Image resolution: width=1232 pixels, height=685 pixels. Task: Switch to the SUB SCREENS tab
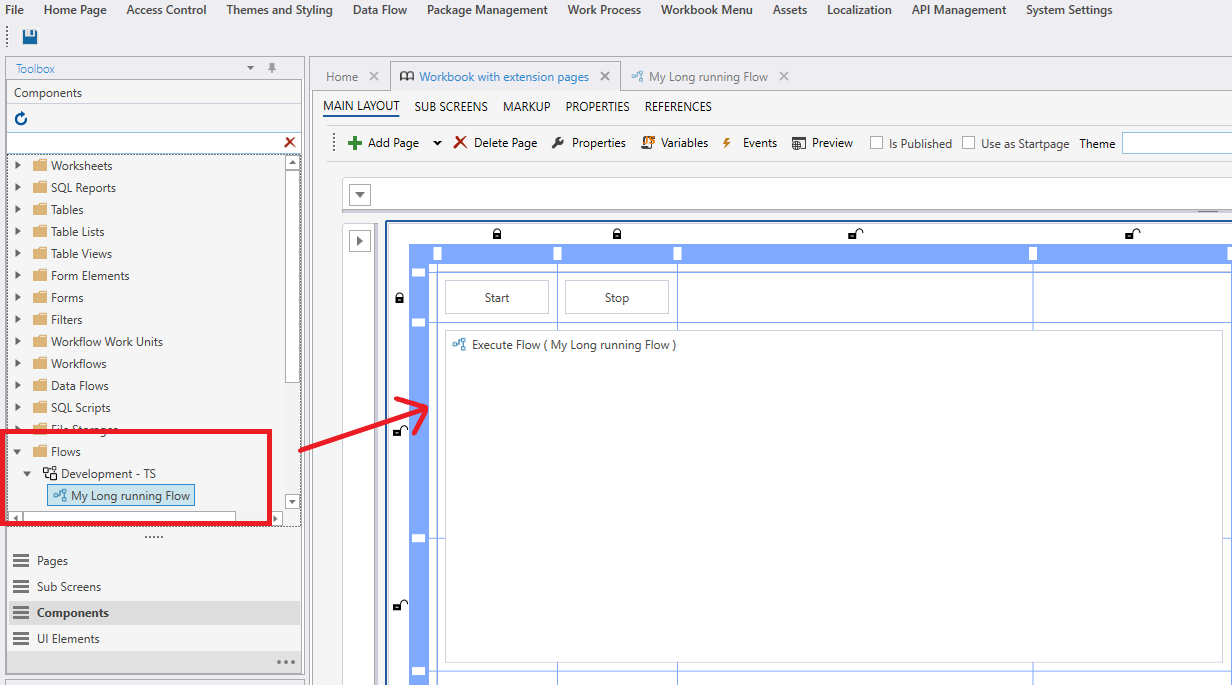coord(451,106)
